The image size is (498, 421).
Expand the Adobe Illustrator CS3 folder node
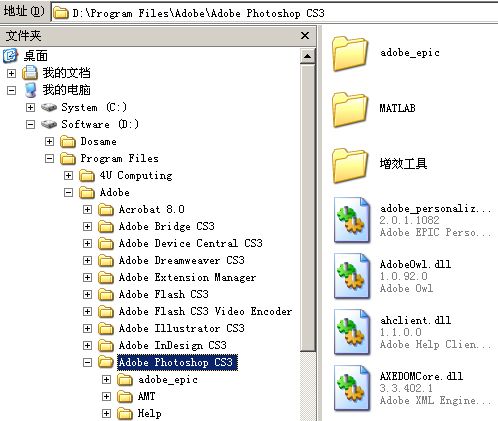pos(87,328)
